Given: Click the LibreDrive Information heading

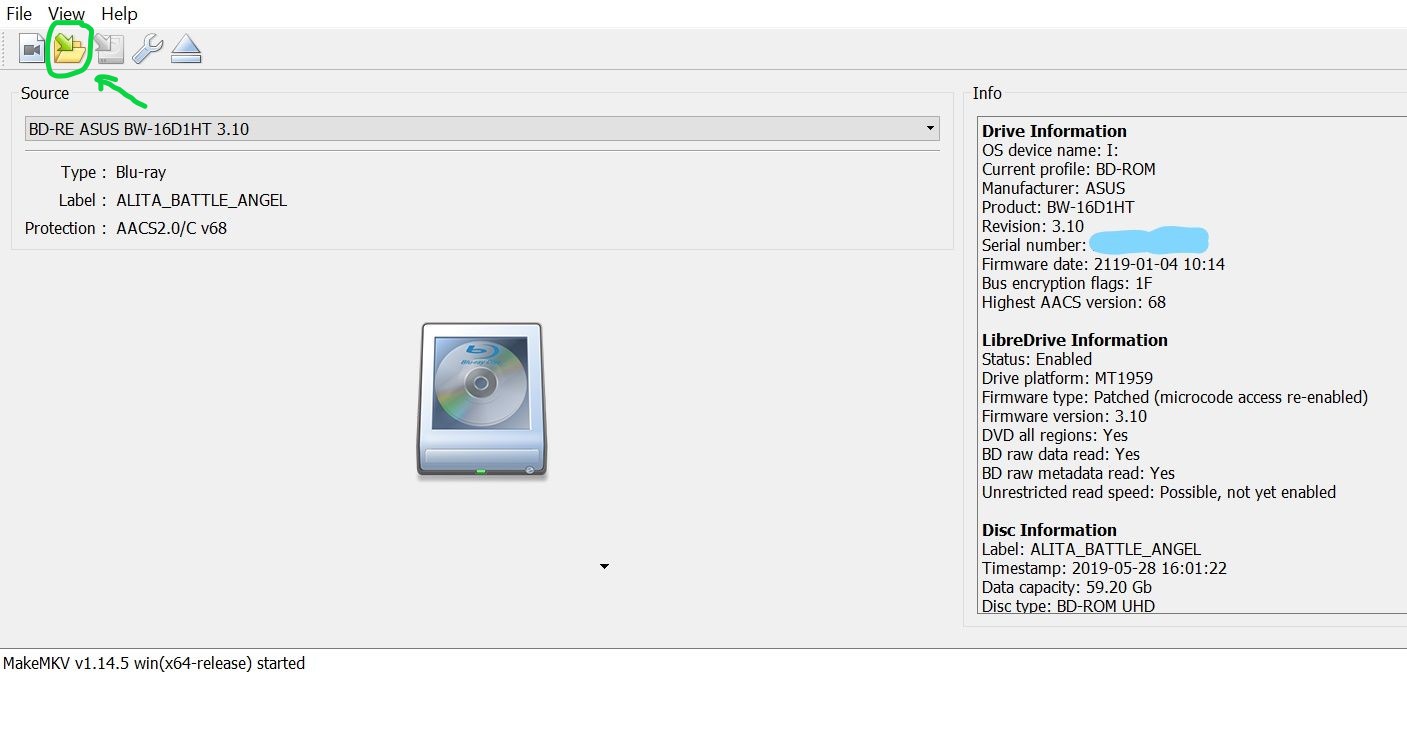Looking at the screenshot, I should pyautogui.click(x=1075, y=340).
